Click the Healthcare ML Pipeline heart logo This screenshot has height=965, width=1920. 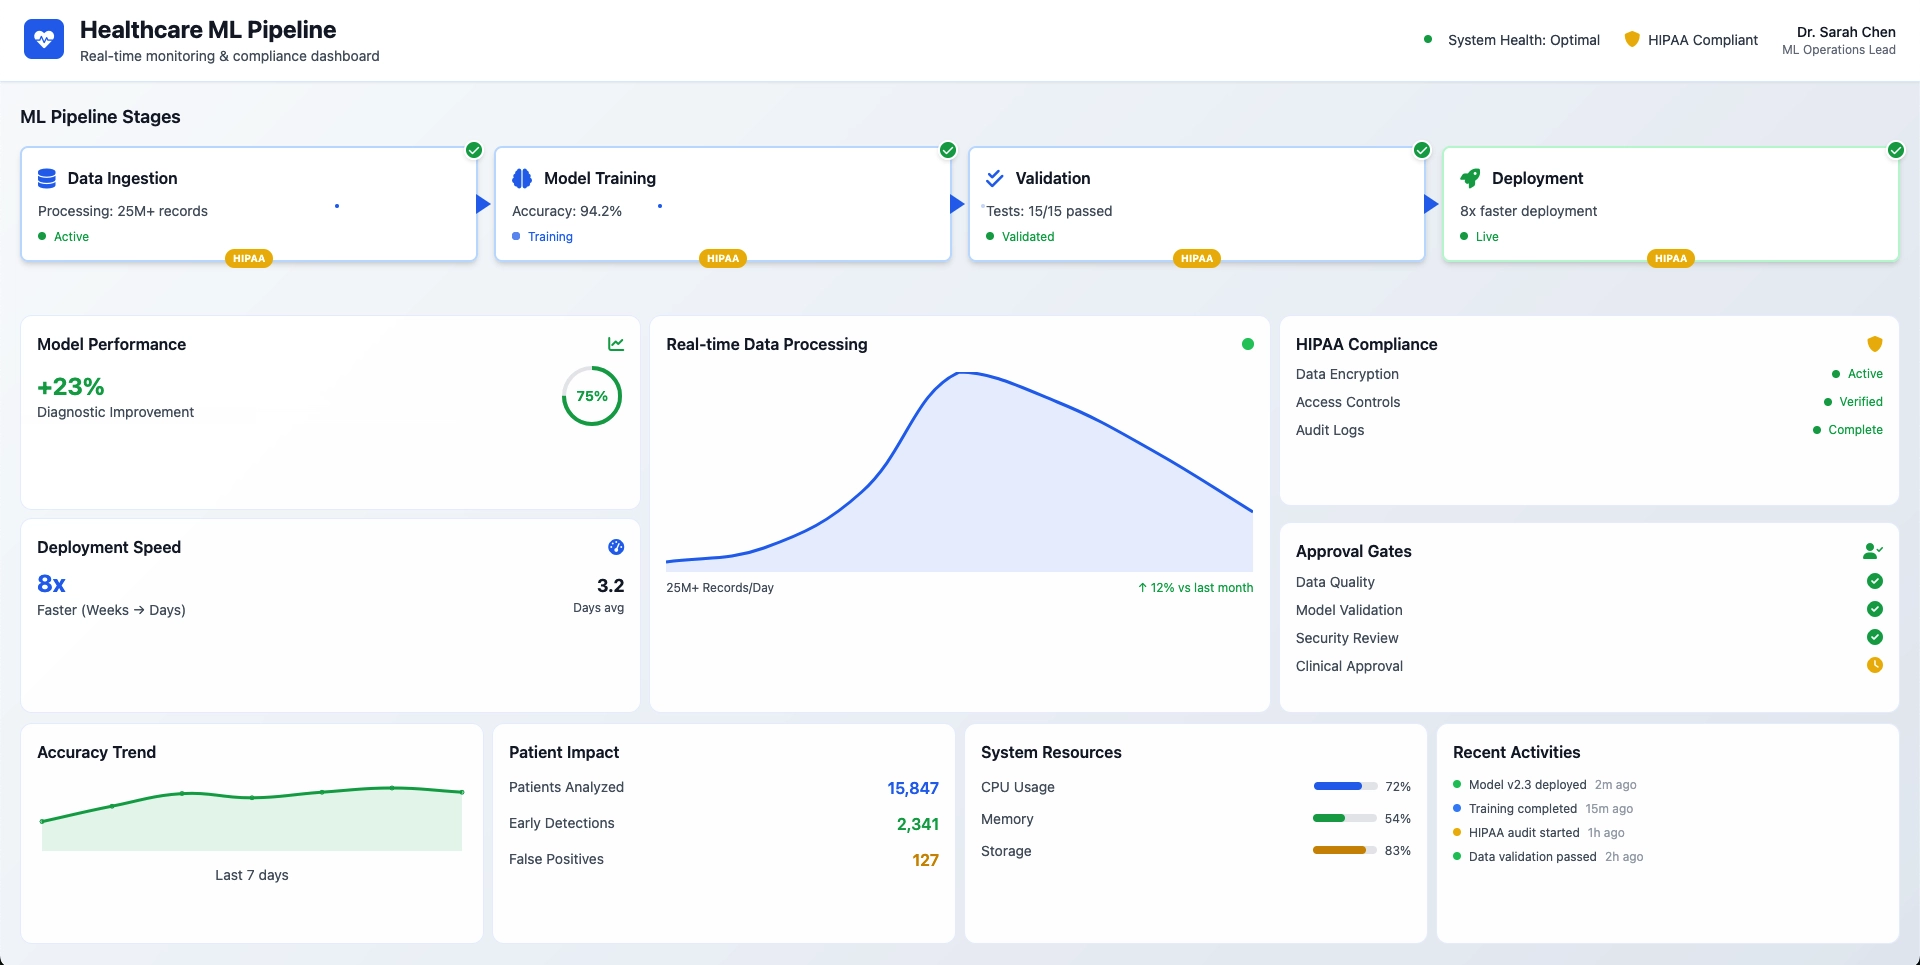tap(44, 39)
